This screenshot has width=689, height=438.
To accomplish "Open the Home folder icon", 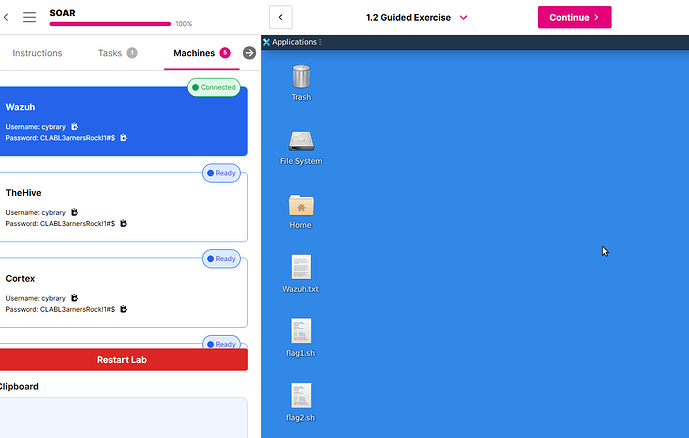I will point(301,205).
